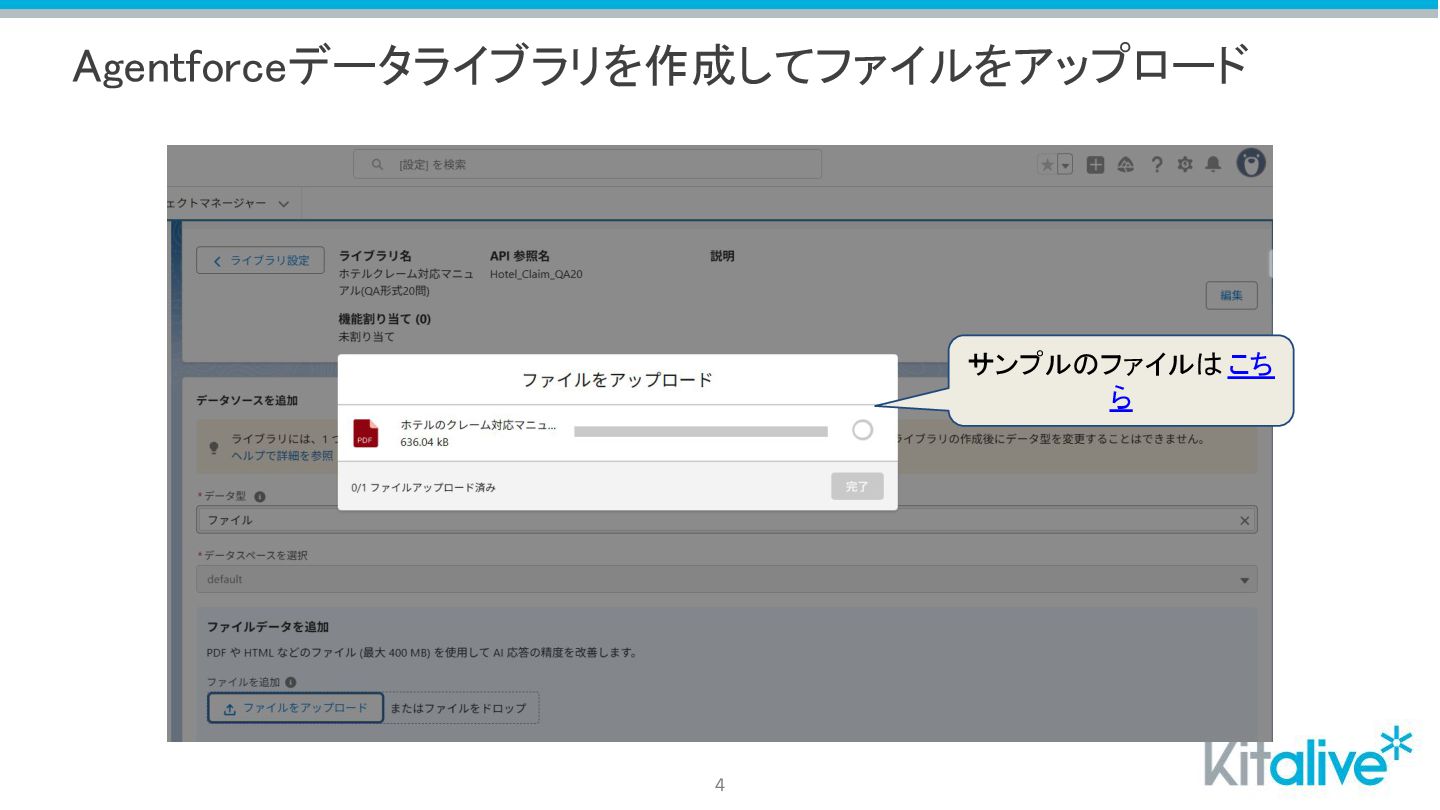Open the user profile avatar
Image resolution: width=1440 pixels, height=810 pixels.
1251,163
